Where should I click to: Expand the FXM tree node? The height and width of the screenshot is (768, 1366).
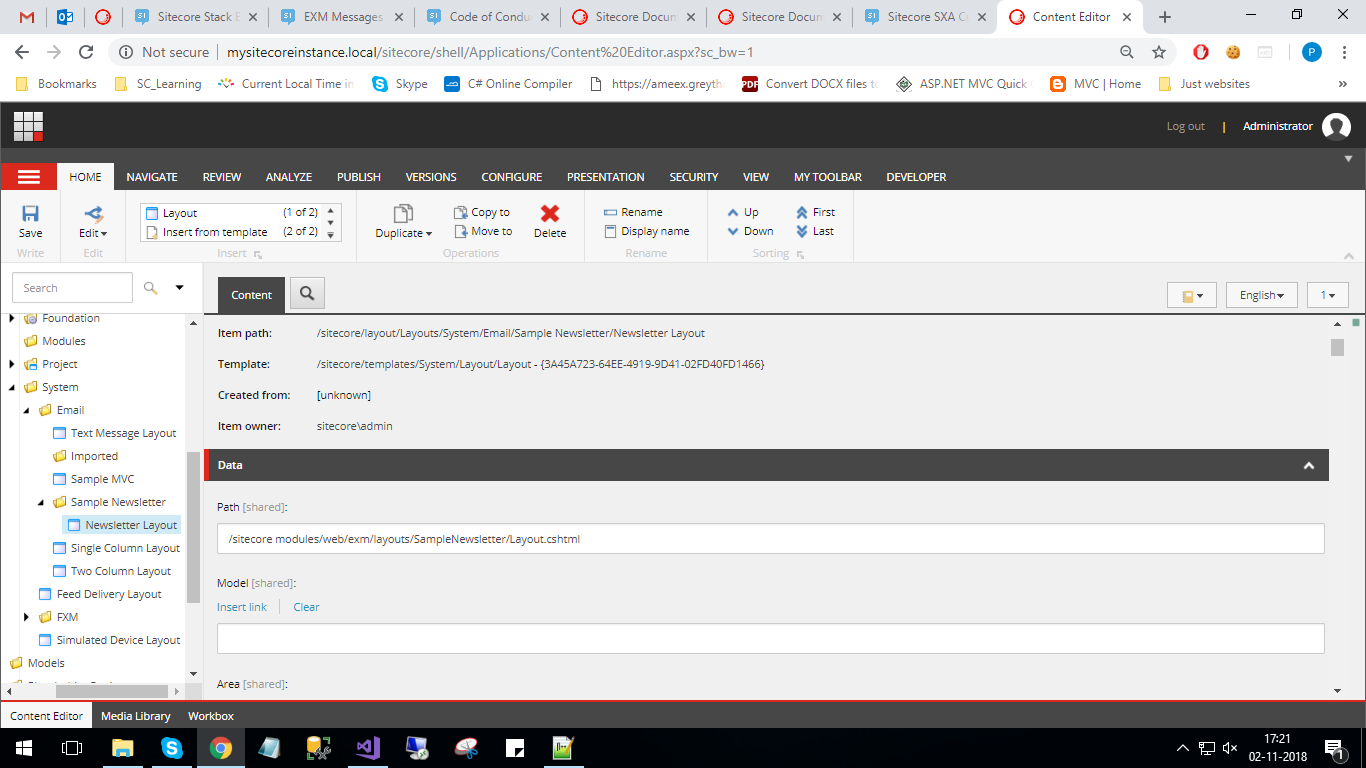point(27,617)
